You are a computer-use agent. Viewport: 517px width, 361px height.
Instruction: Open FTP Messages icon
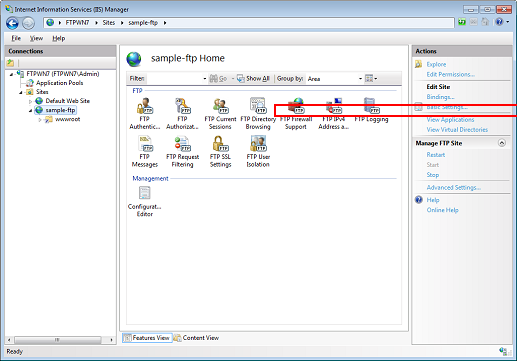click(x=144, y=151)
